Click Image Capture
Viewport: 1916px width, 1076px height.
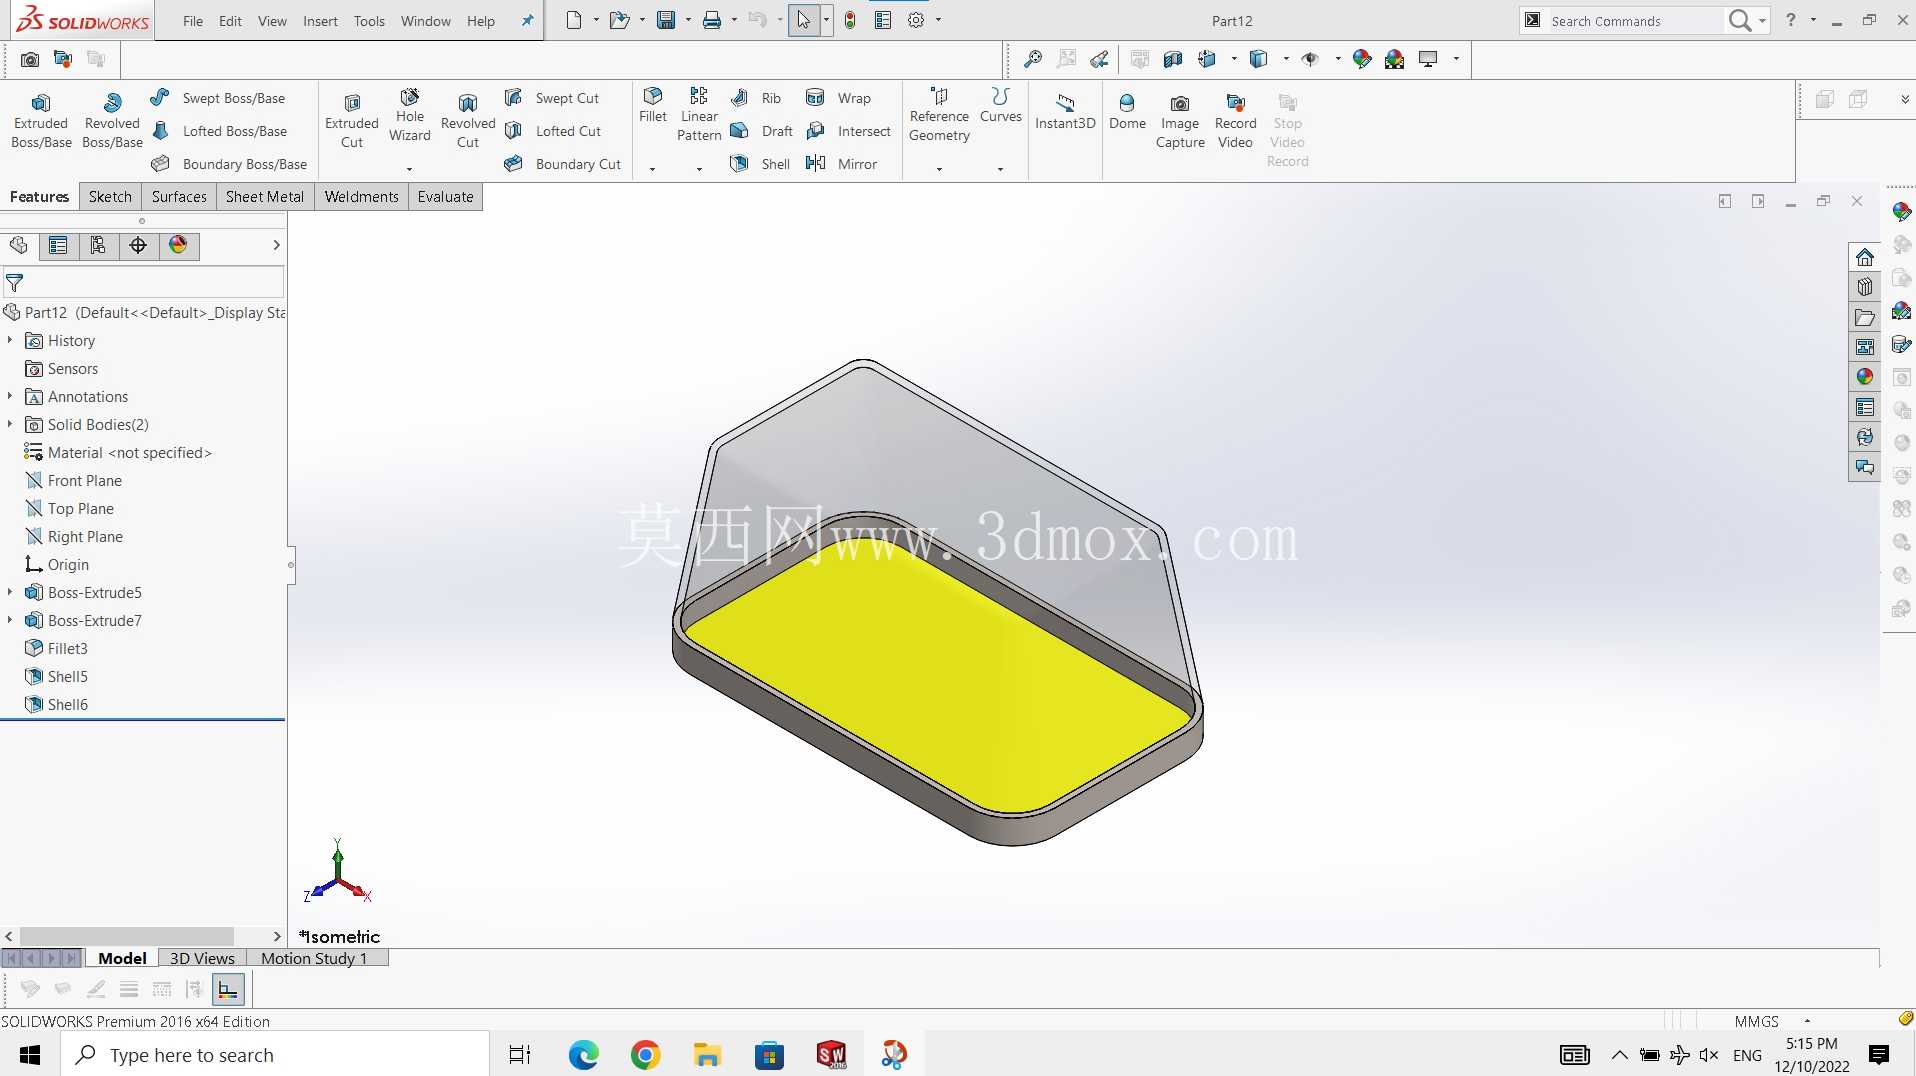[x=1180, y=121]
